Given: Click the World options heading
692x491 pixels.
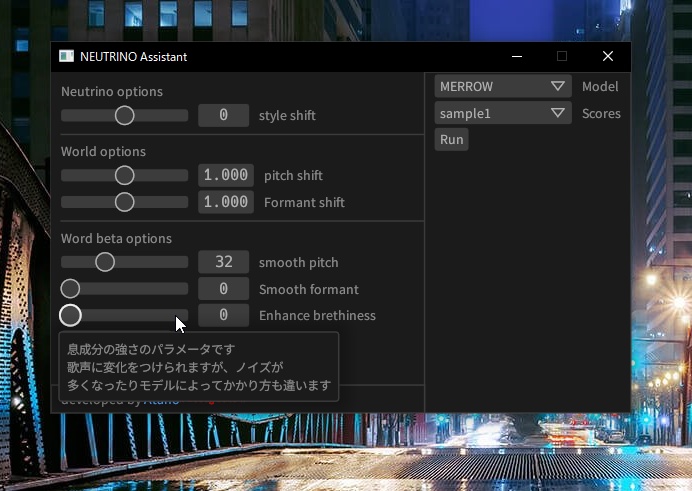Looking at the screenshot, I should click(x=103, y=151).
